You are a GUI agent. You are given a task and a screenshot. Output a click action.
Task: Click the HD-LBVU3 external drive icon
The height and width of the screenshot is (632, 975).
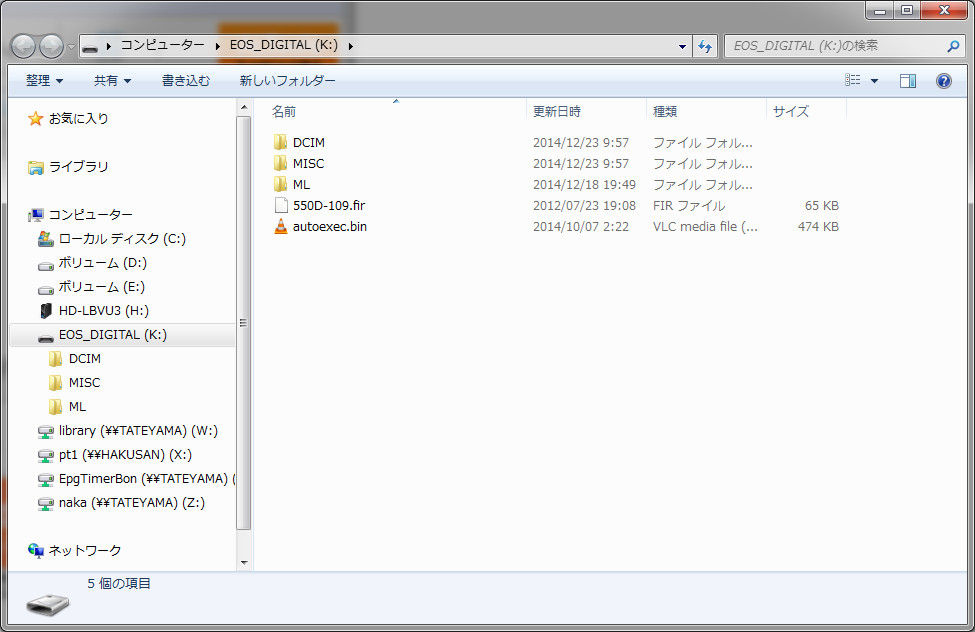click(45, 310)
